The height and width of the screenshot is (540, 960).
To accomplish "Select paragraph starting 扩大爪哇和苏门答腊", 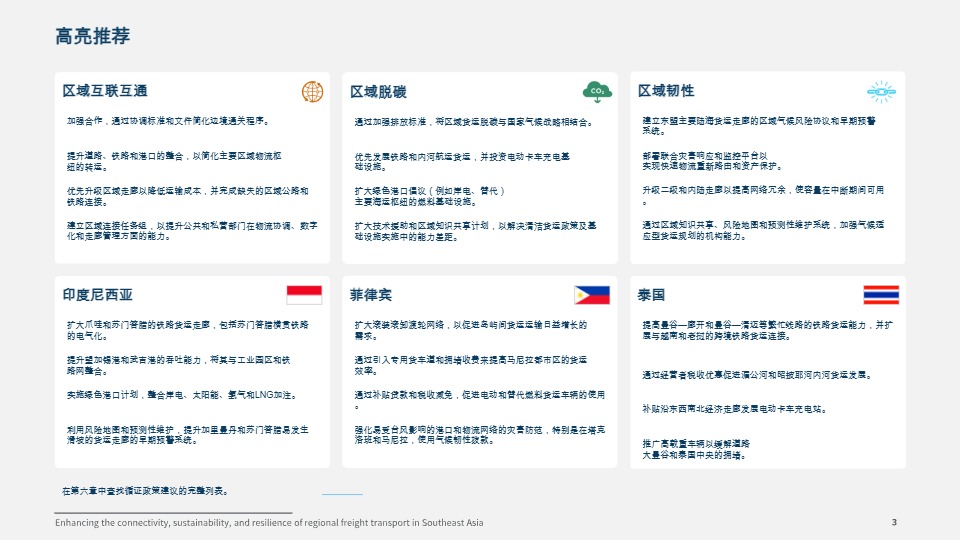I will tap(187, 331).
